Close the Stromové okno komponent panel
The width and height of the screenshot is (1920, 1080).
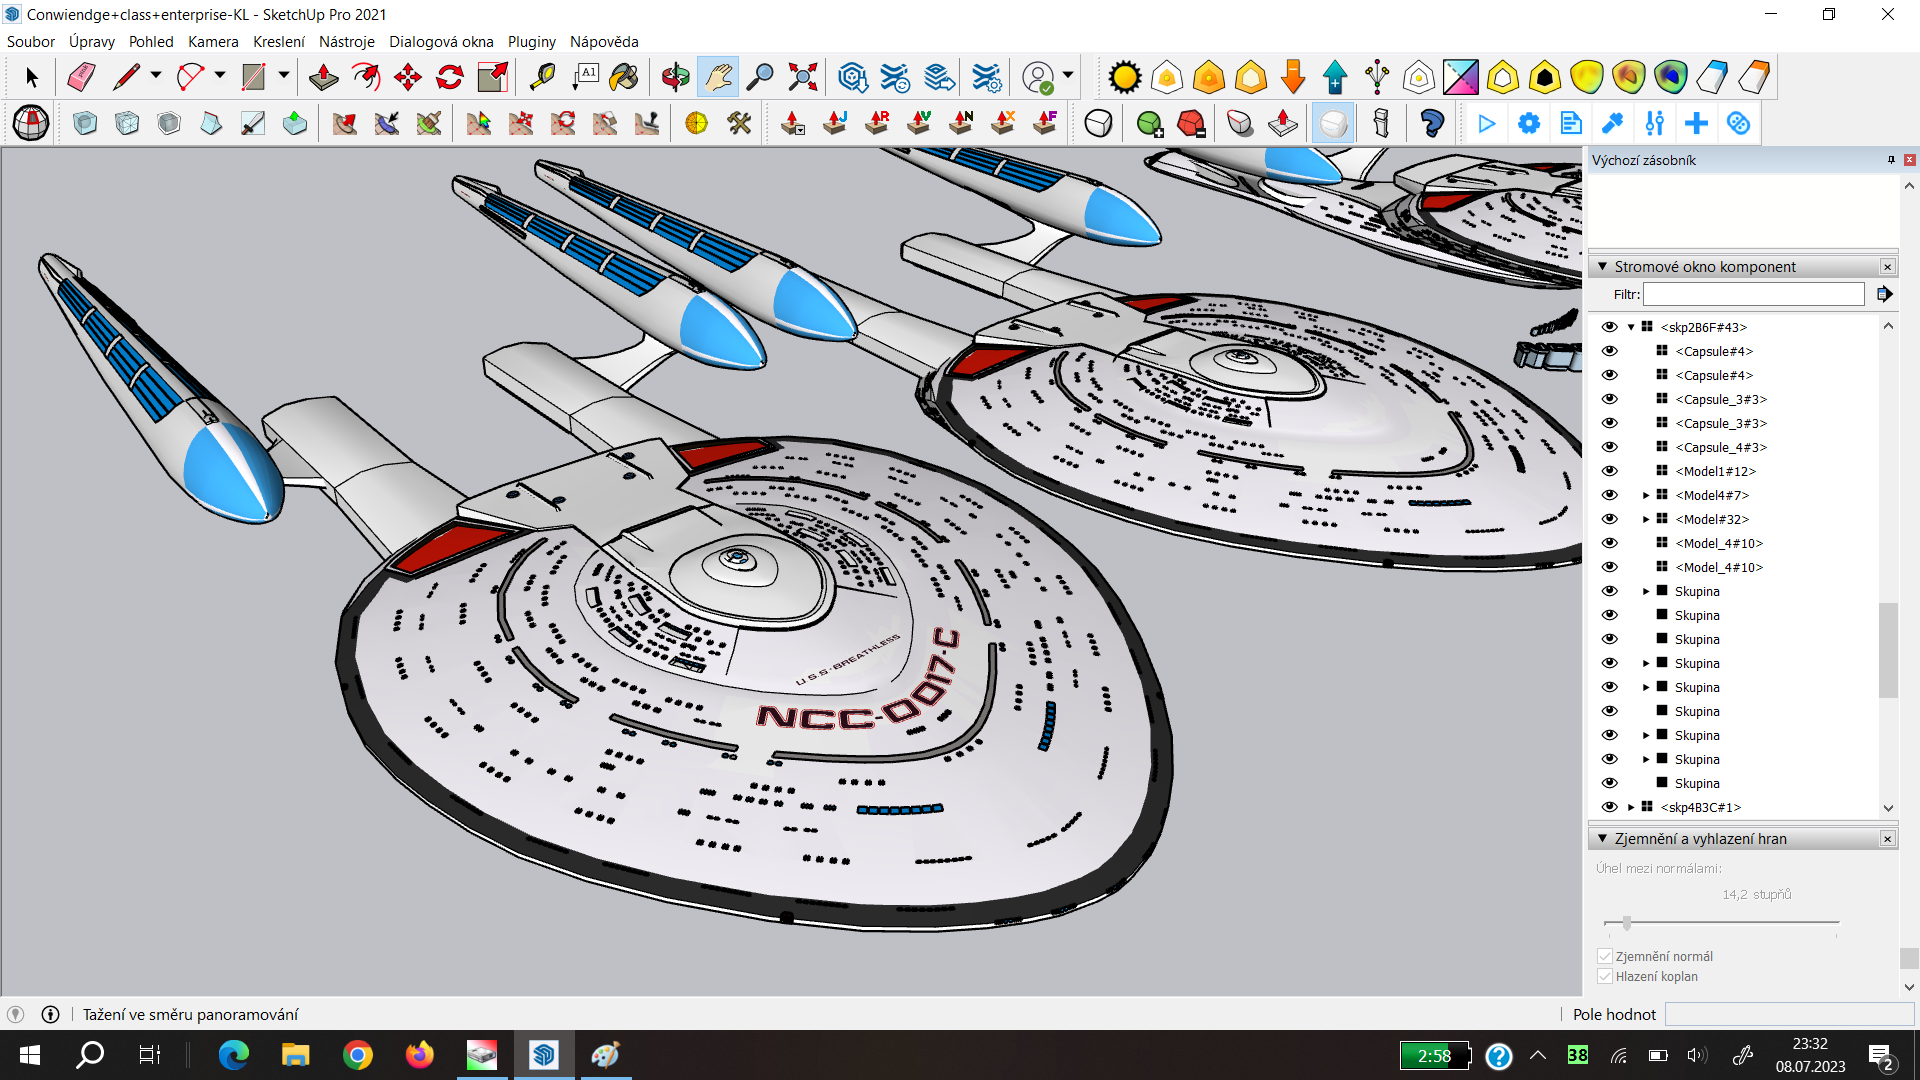(1888, 267)
